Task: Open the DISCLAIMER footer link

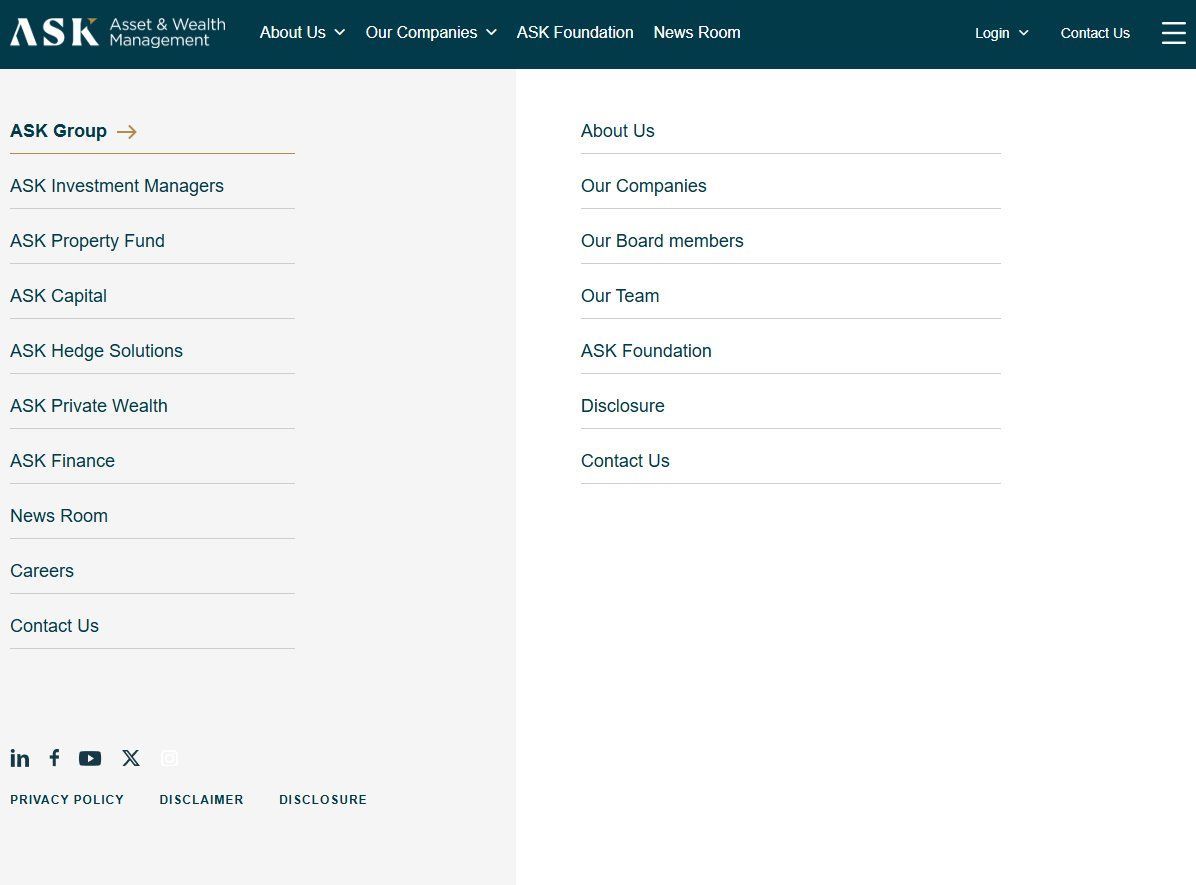Action: [201, 800]
